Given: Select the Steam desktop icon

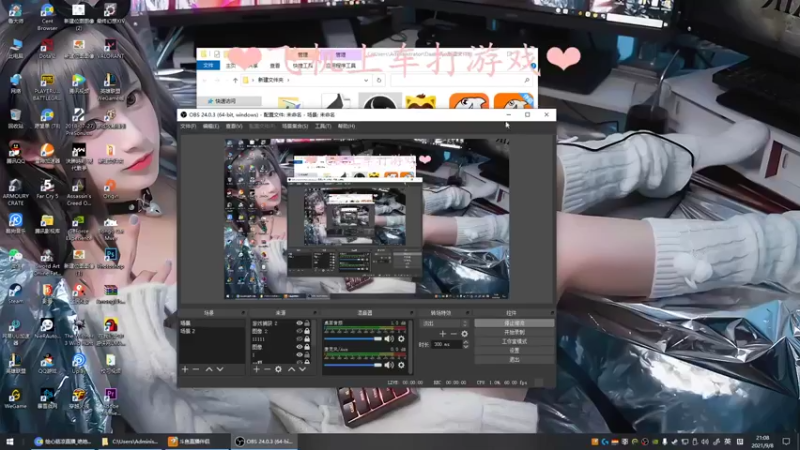Looking at the screenshot, I should (15, 294).
